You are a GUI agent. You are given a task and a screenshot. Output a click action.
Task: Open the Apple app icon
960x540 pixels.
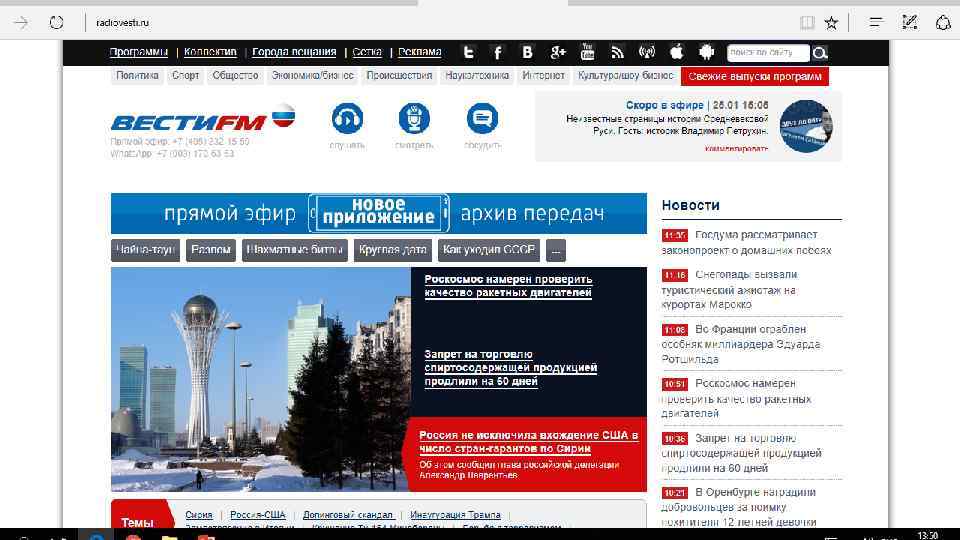677,53
